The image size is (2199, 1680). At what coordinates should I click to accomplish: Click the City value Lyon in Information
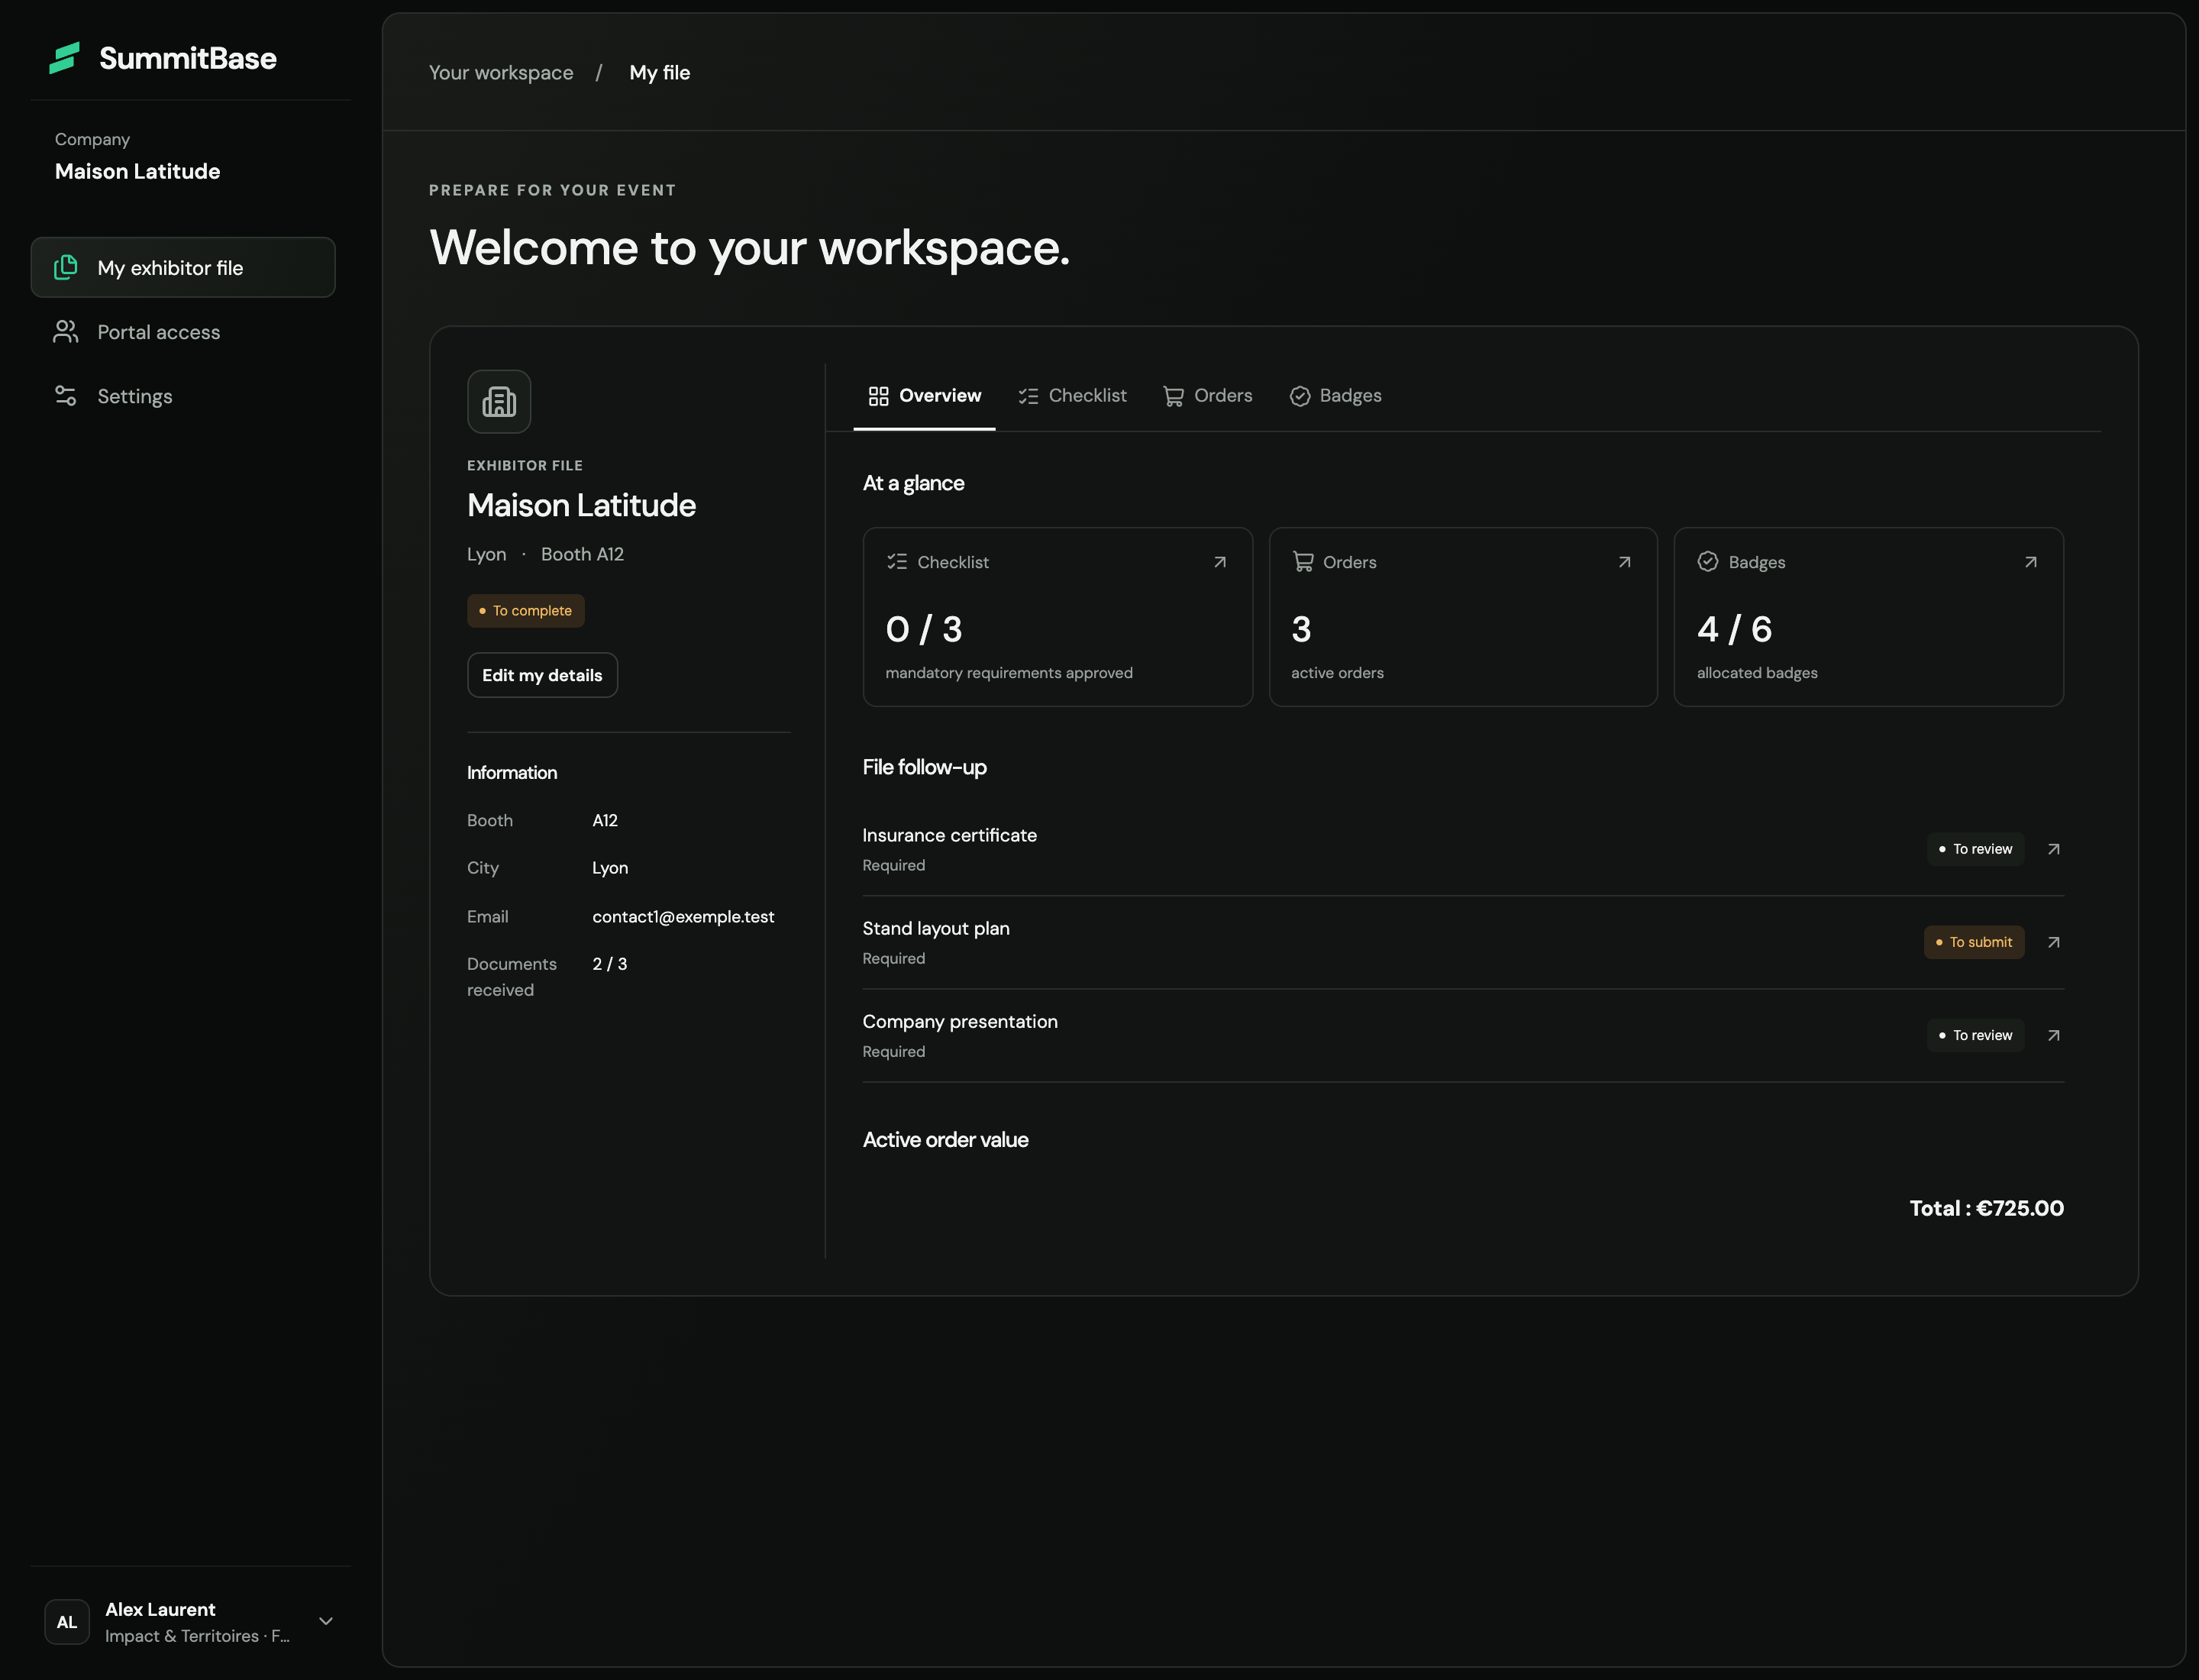(x=610, y=868)
